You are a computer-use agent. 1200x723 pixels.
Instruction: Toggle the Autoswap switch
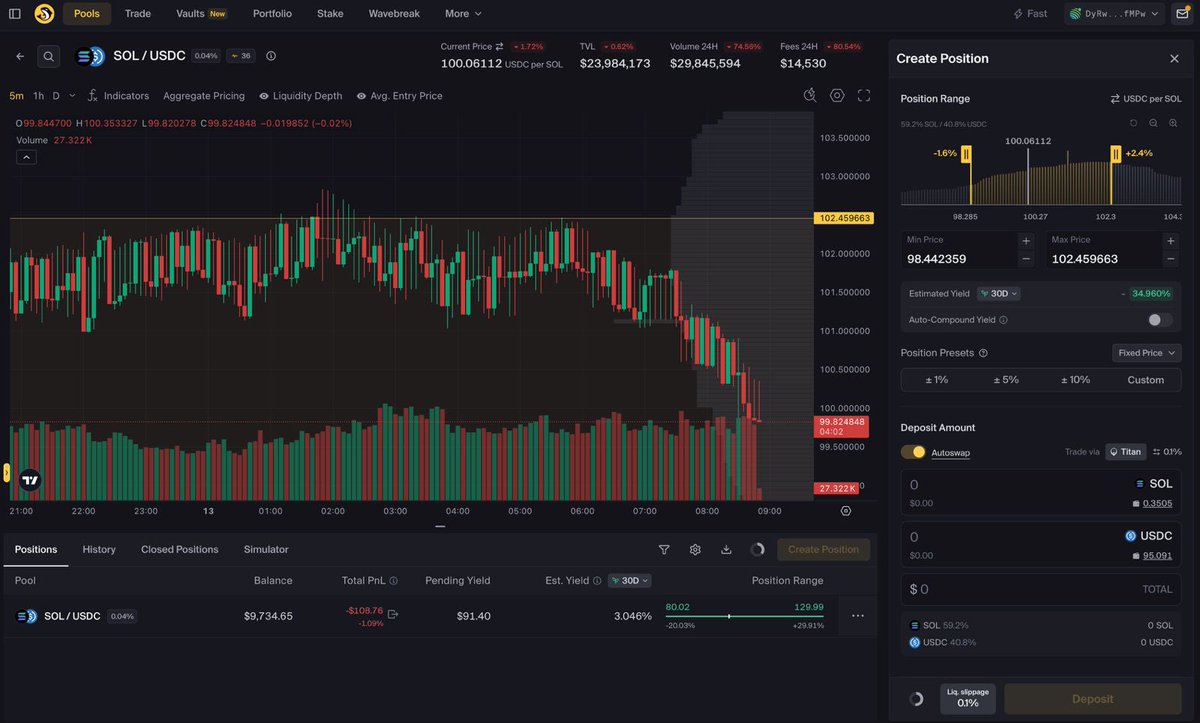[913, 452]
